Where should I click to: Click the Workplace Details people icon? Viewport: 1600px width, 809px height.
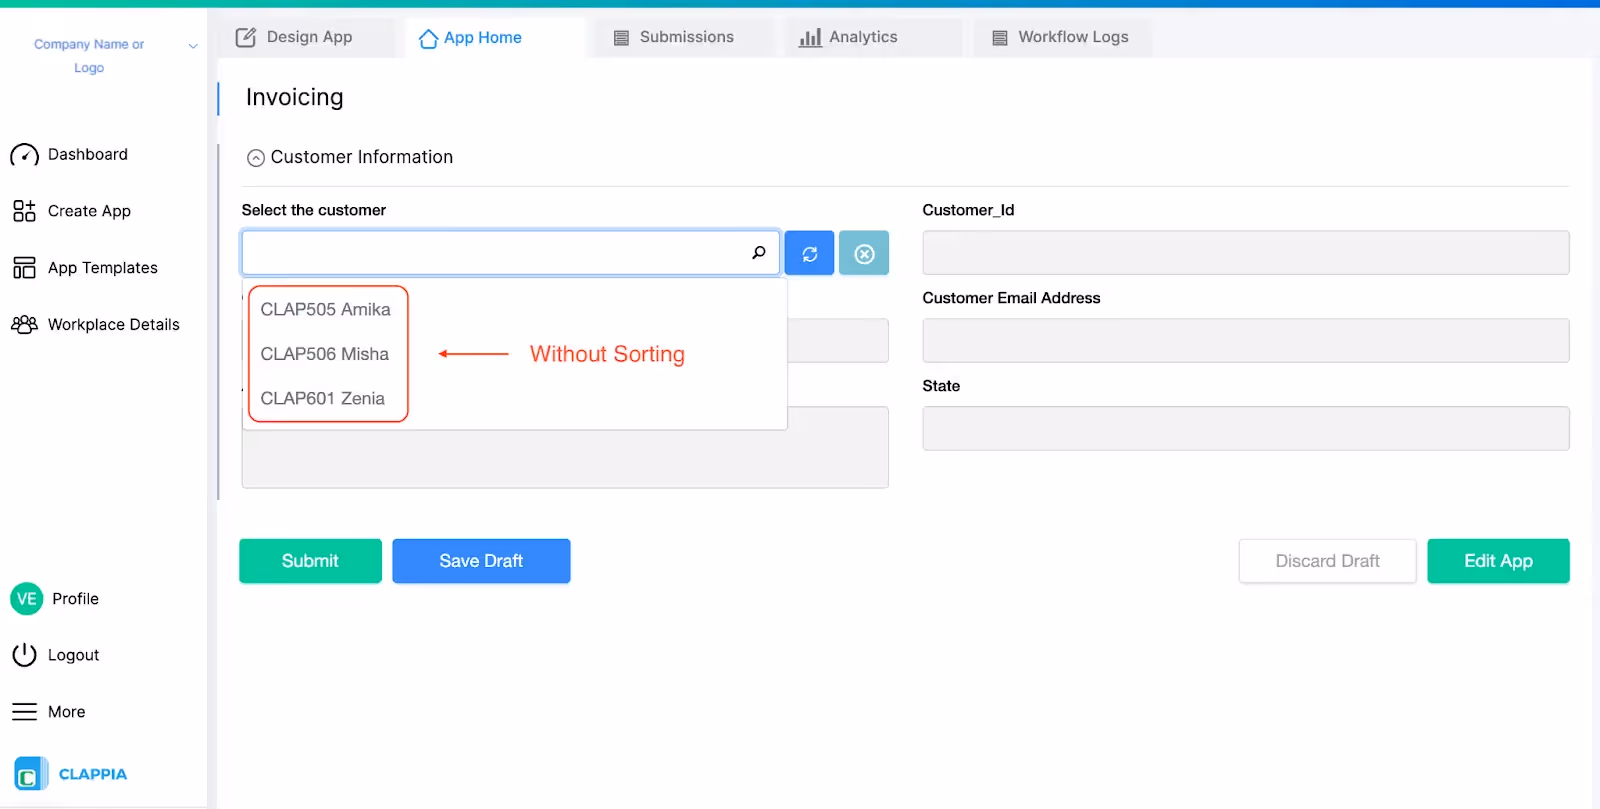tap(24, 325)
